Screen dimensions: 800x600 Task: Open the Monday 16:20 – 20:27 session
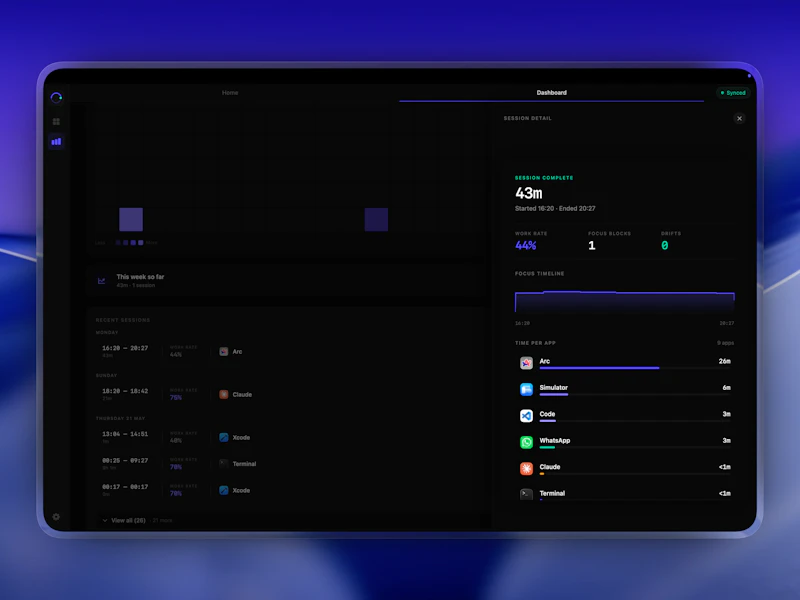pyautogui.click(x=286, y=351)
